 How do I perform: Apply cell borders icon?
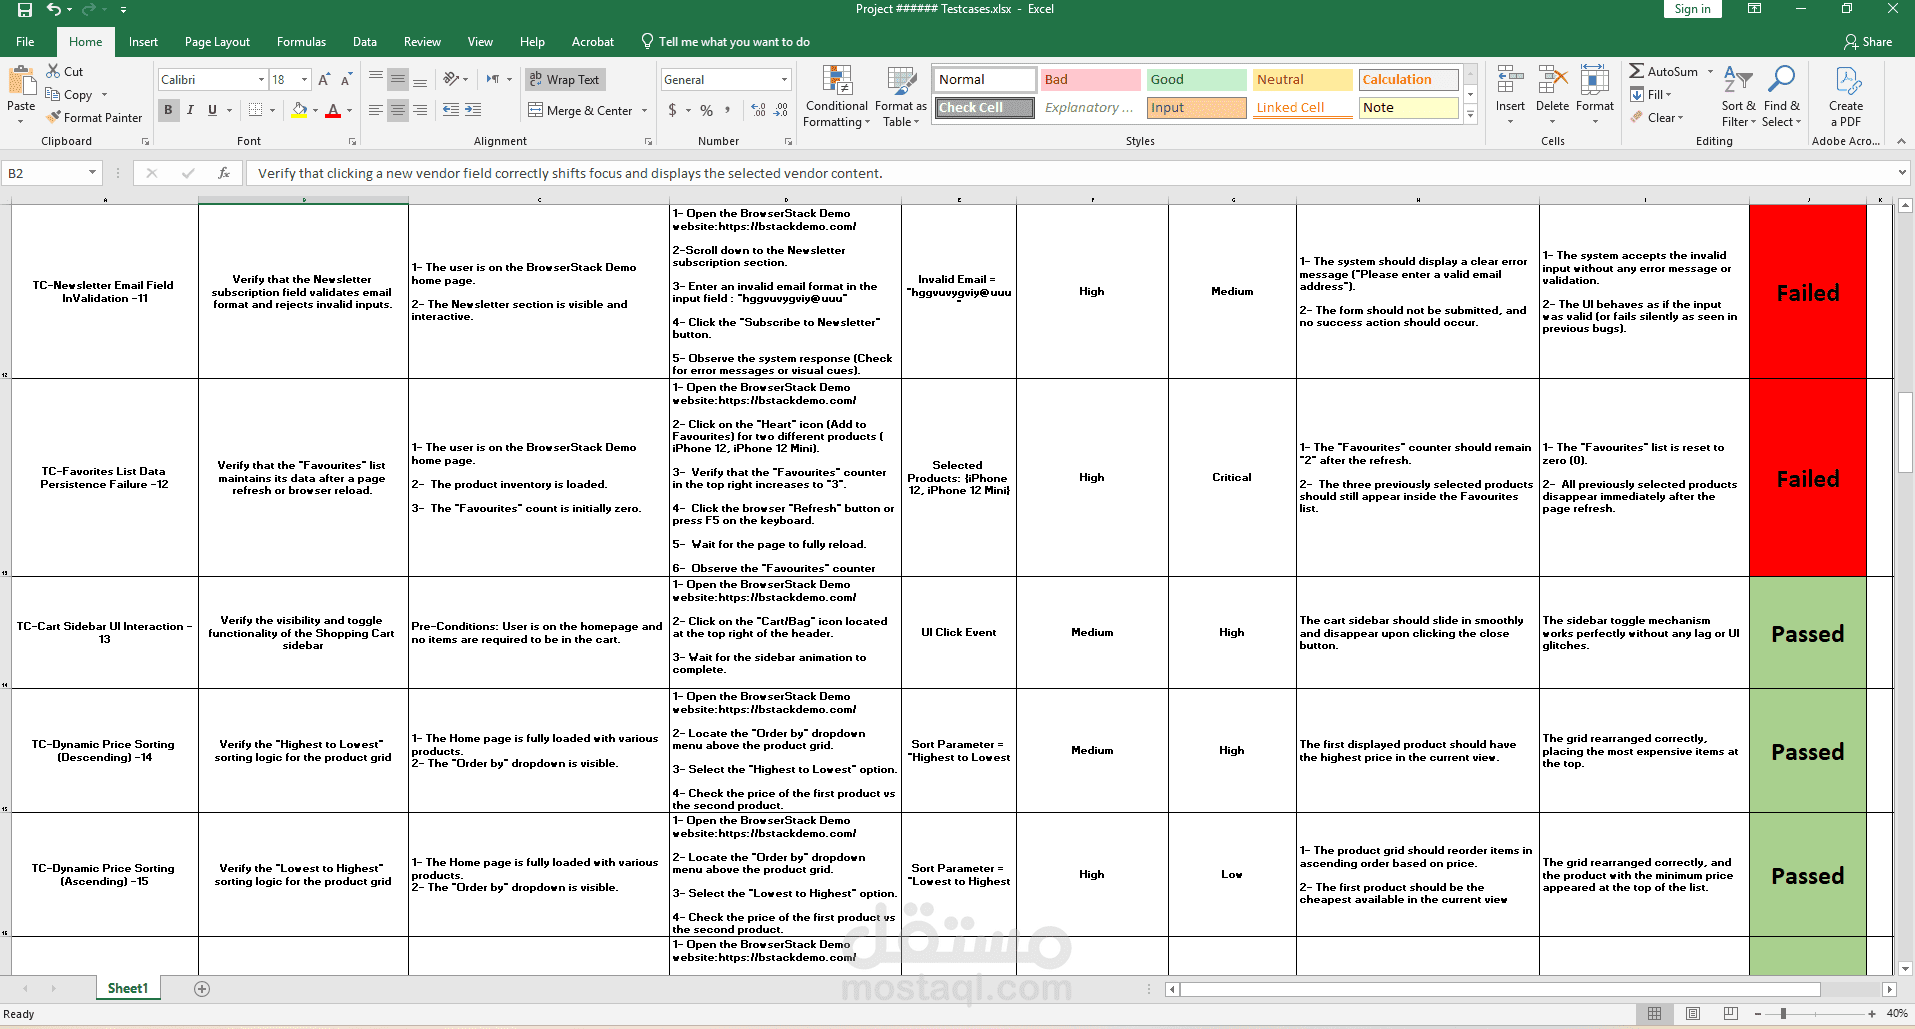coord(256,110)
